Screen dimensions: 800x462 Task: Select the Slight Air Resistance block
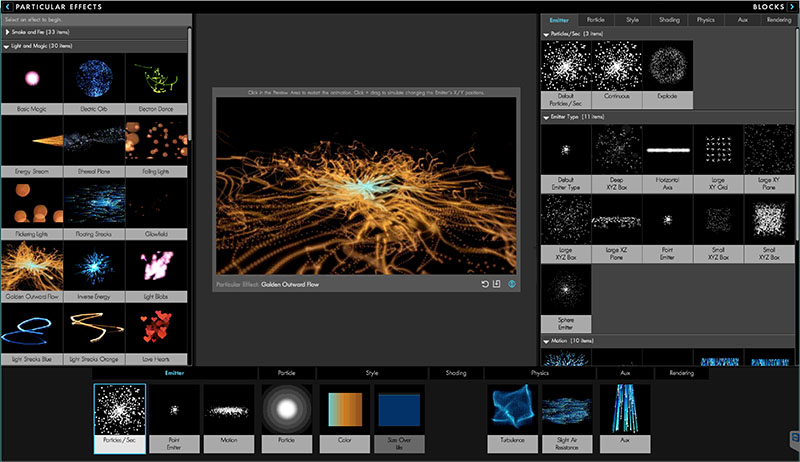[x=567, y=416]
